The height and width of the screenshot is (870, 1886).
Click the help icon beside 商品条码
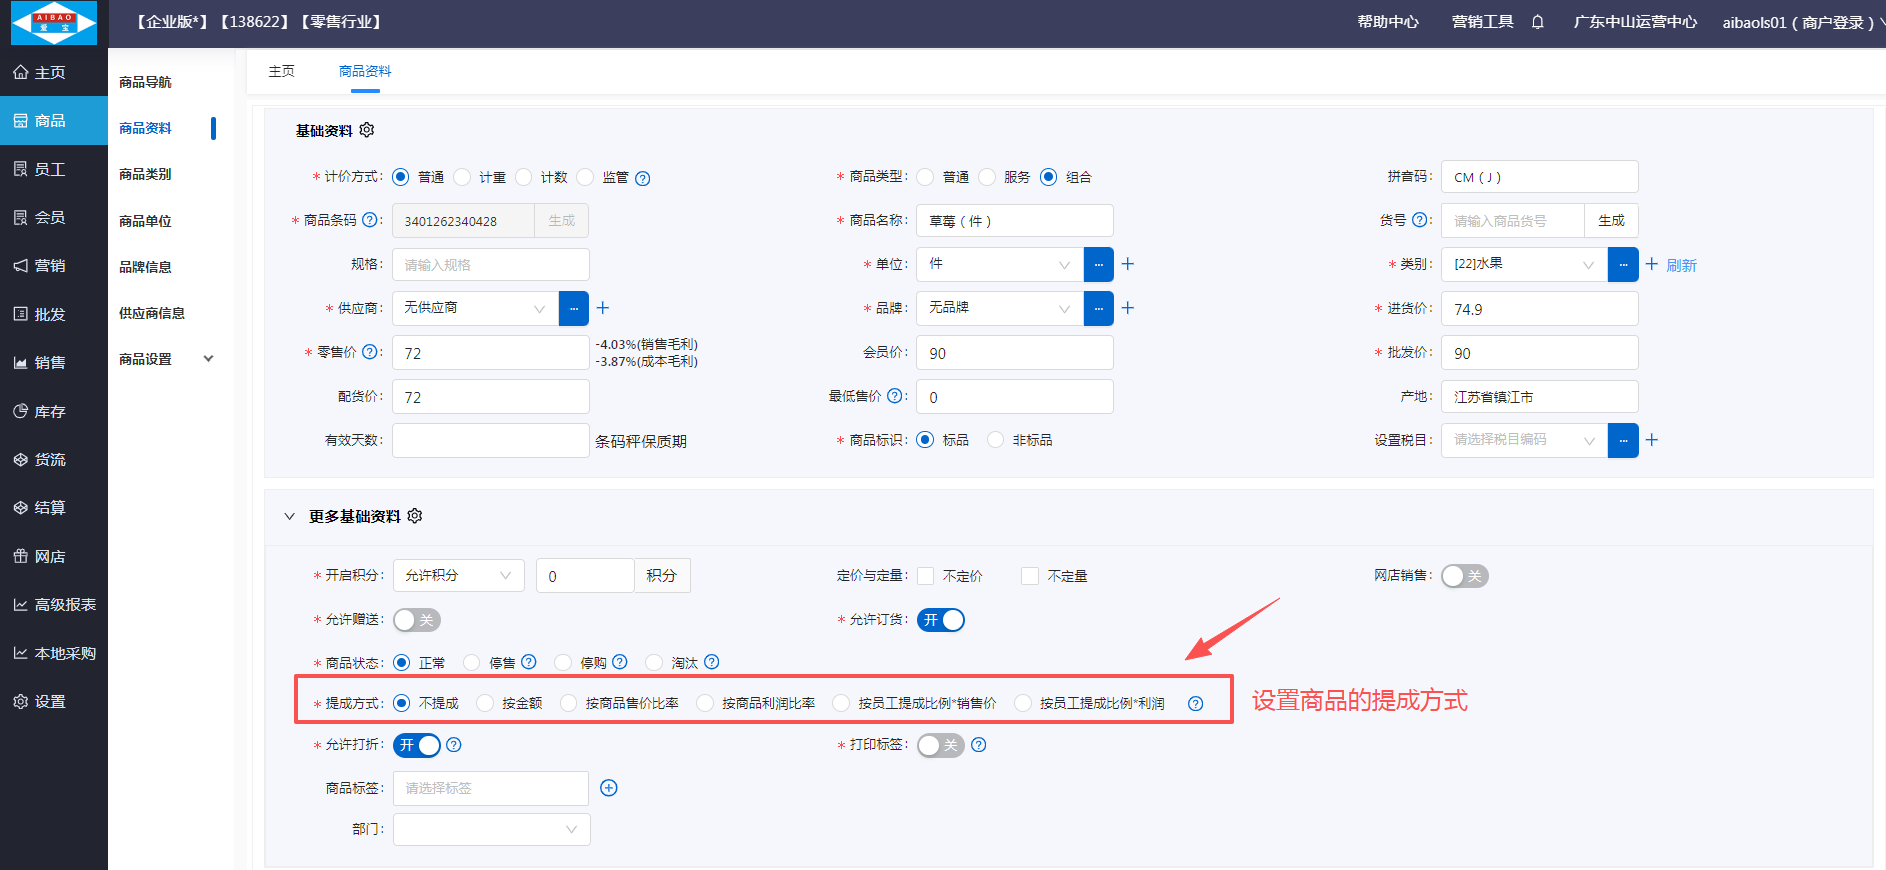[x=369, y=220]
